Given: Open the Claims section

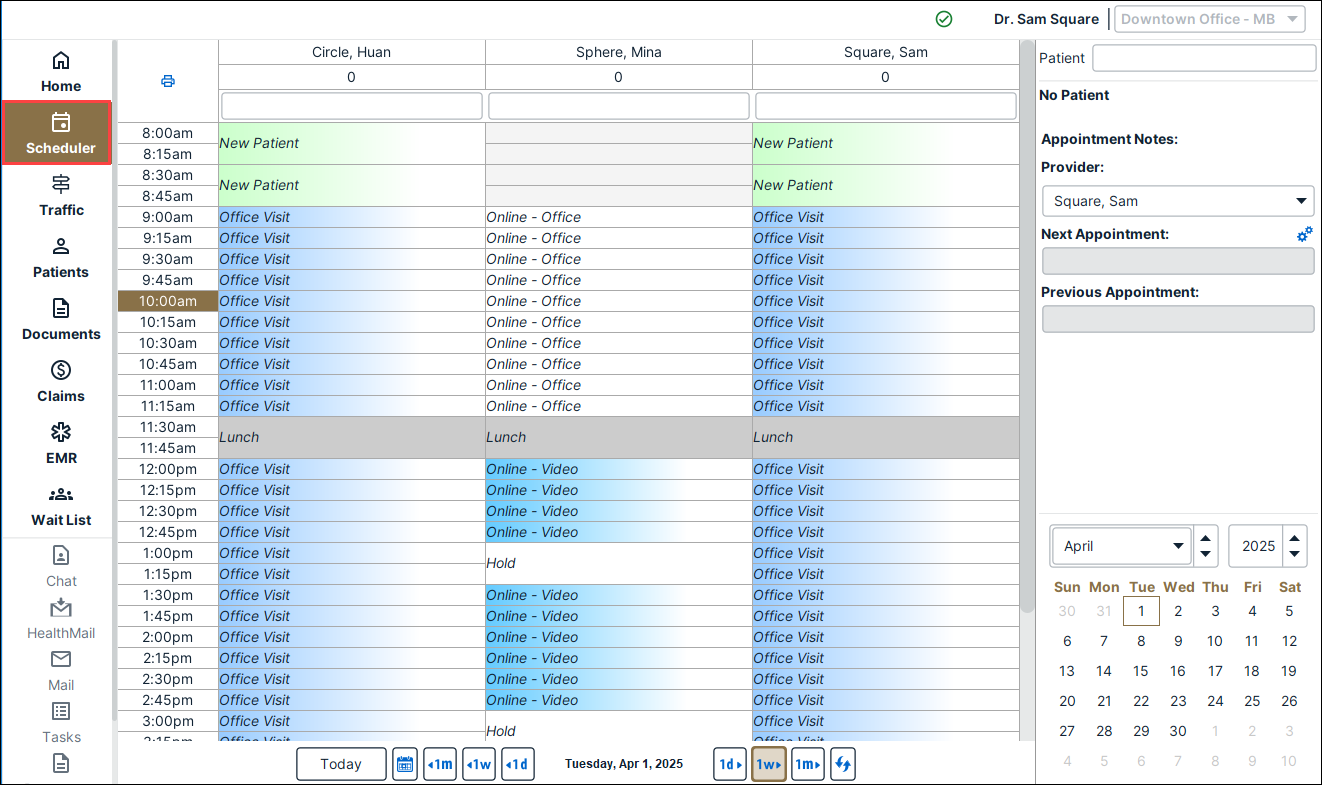Looking at the screenshot, I should (x=60, y=382).
